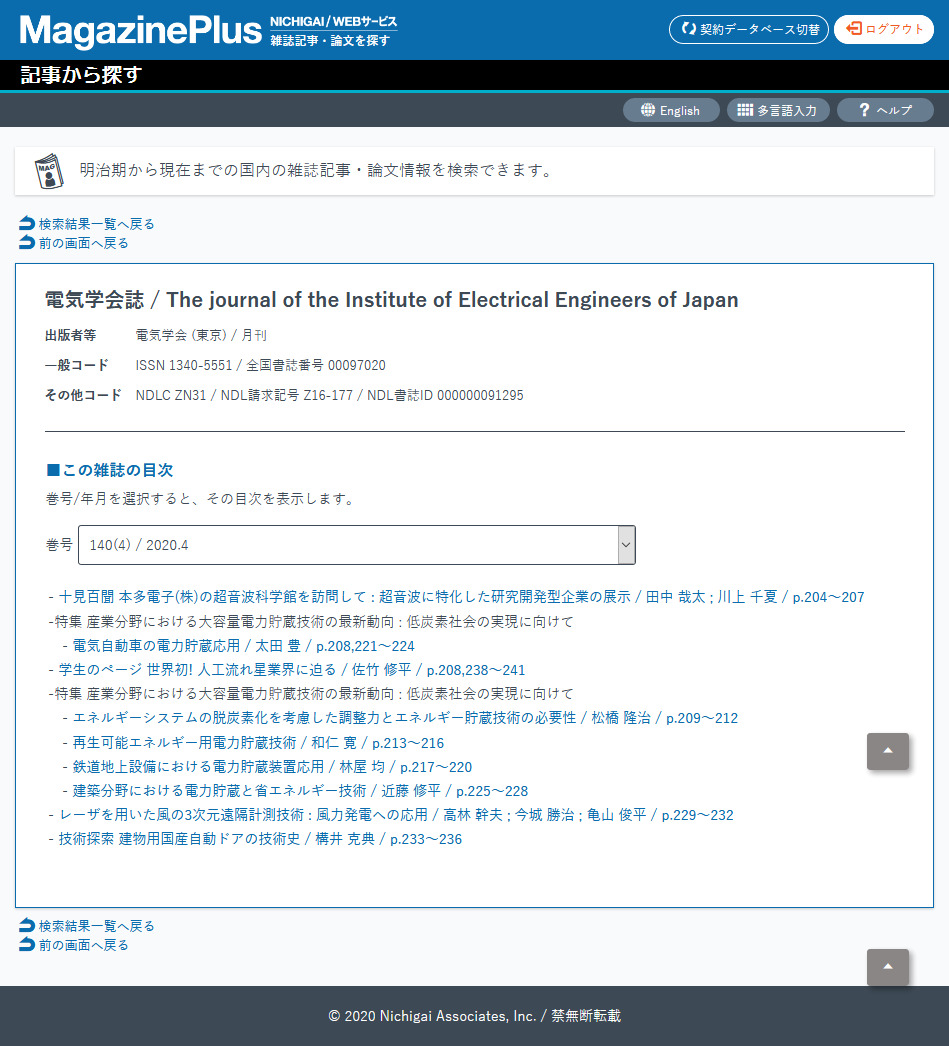Image resolution: width=949 pixels, height=1046 pixels.
Task: Click the dropdown arrow beside 140(4) / 2020.4
Action: pyautogui.click(x=626, y=545)
